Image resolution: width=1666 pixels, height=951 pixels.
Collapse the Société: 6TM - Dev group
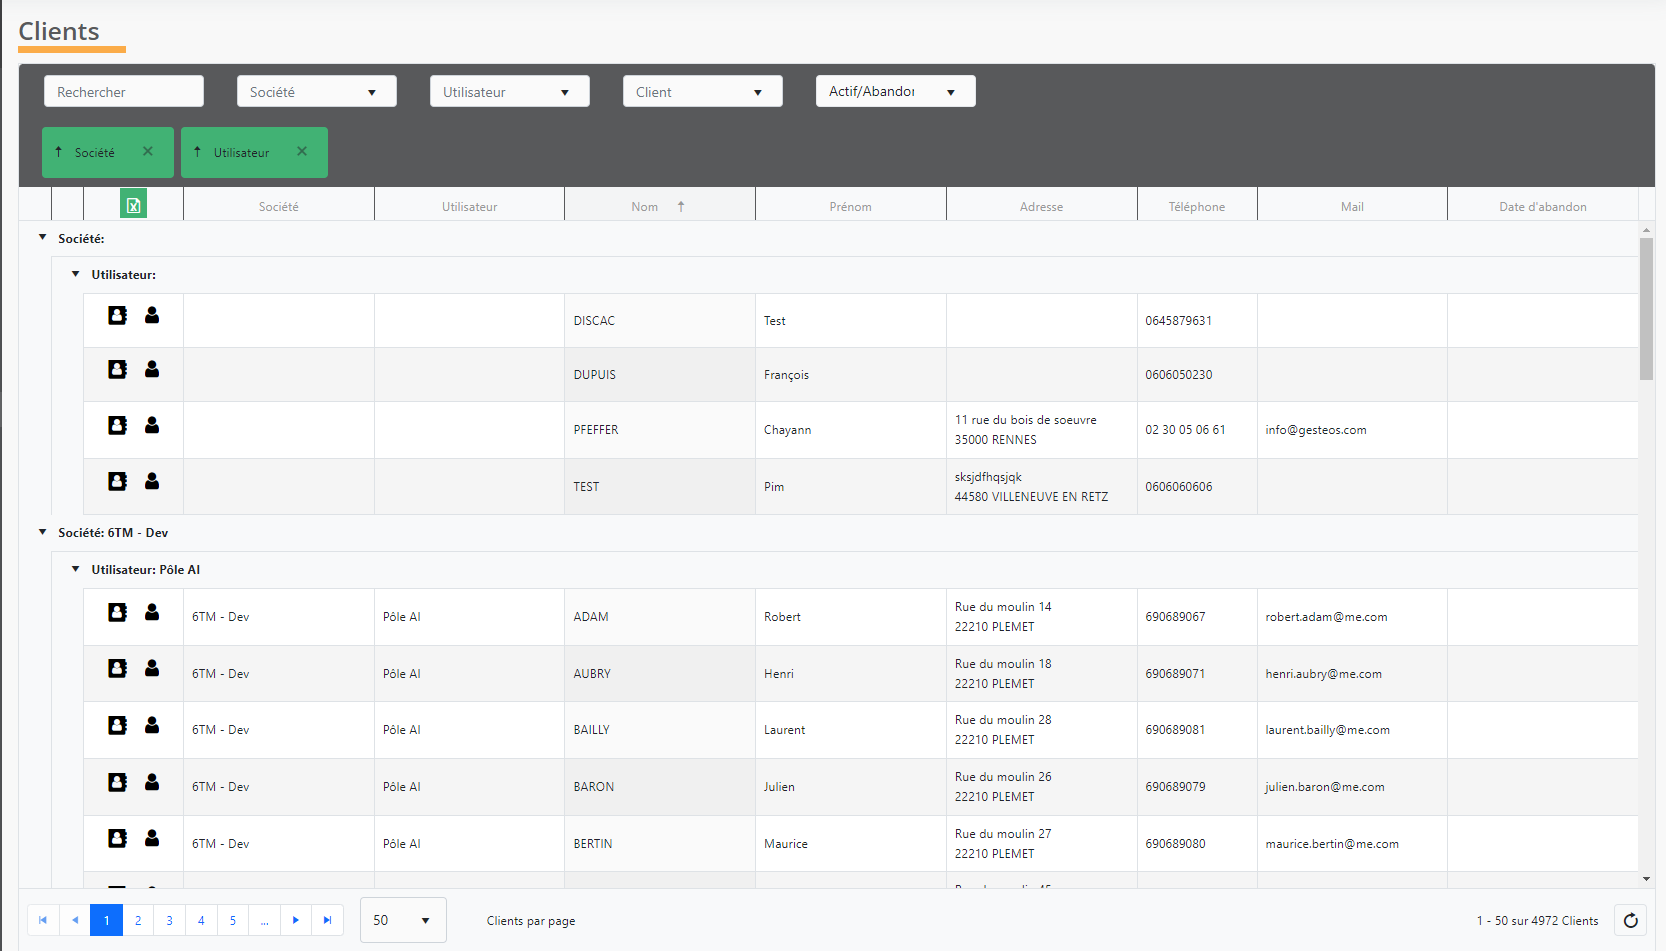[43, 533]
